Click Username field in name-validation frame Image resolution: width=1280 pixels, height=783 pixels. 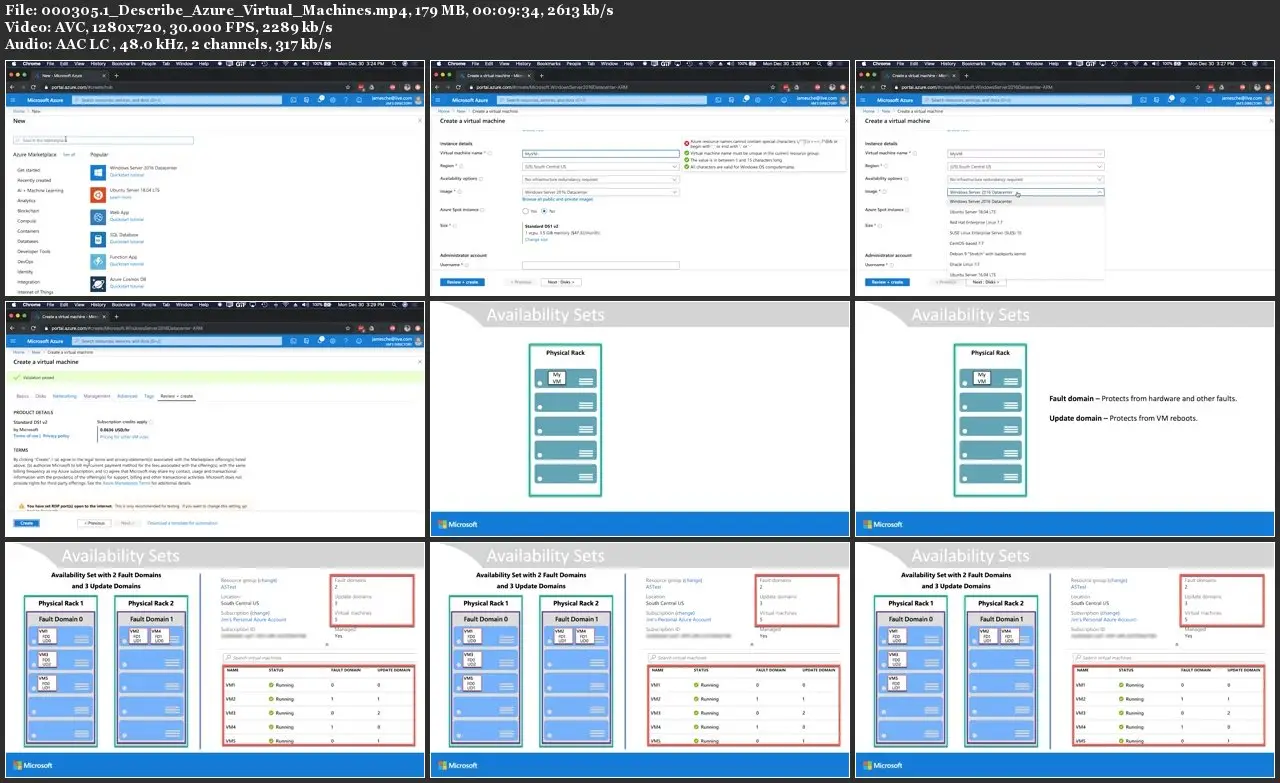coord(601,265)
